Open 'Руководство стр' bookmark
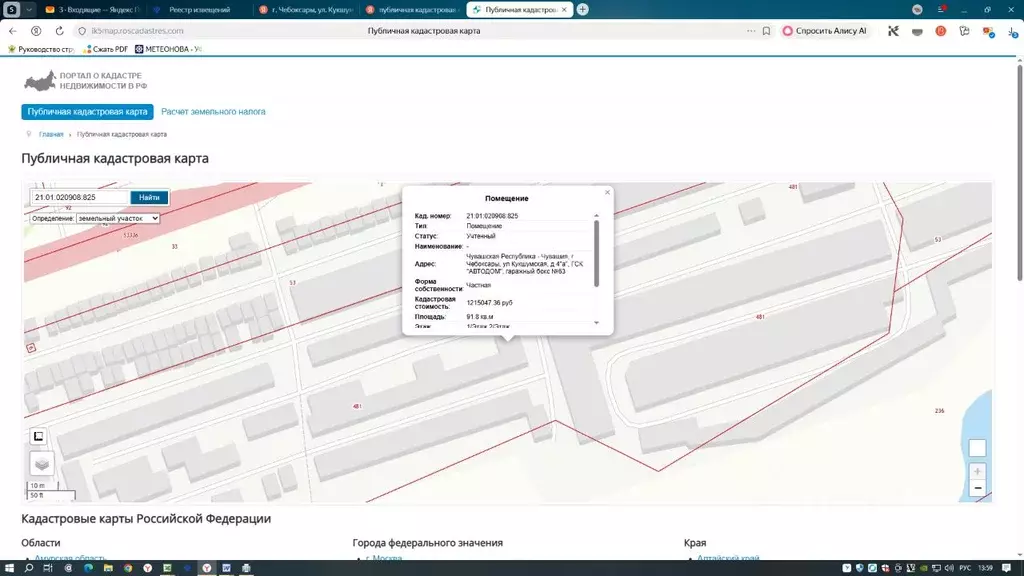Image resolution: width=1024 pixels, height=576 pixels. pyautogui.click(x=40, y=49)
